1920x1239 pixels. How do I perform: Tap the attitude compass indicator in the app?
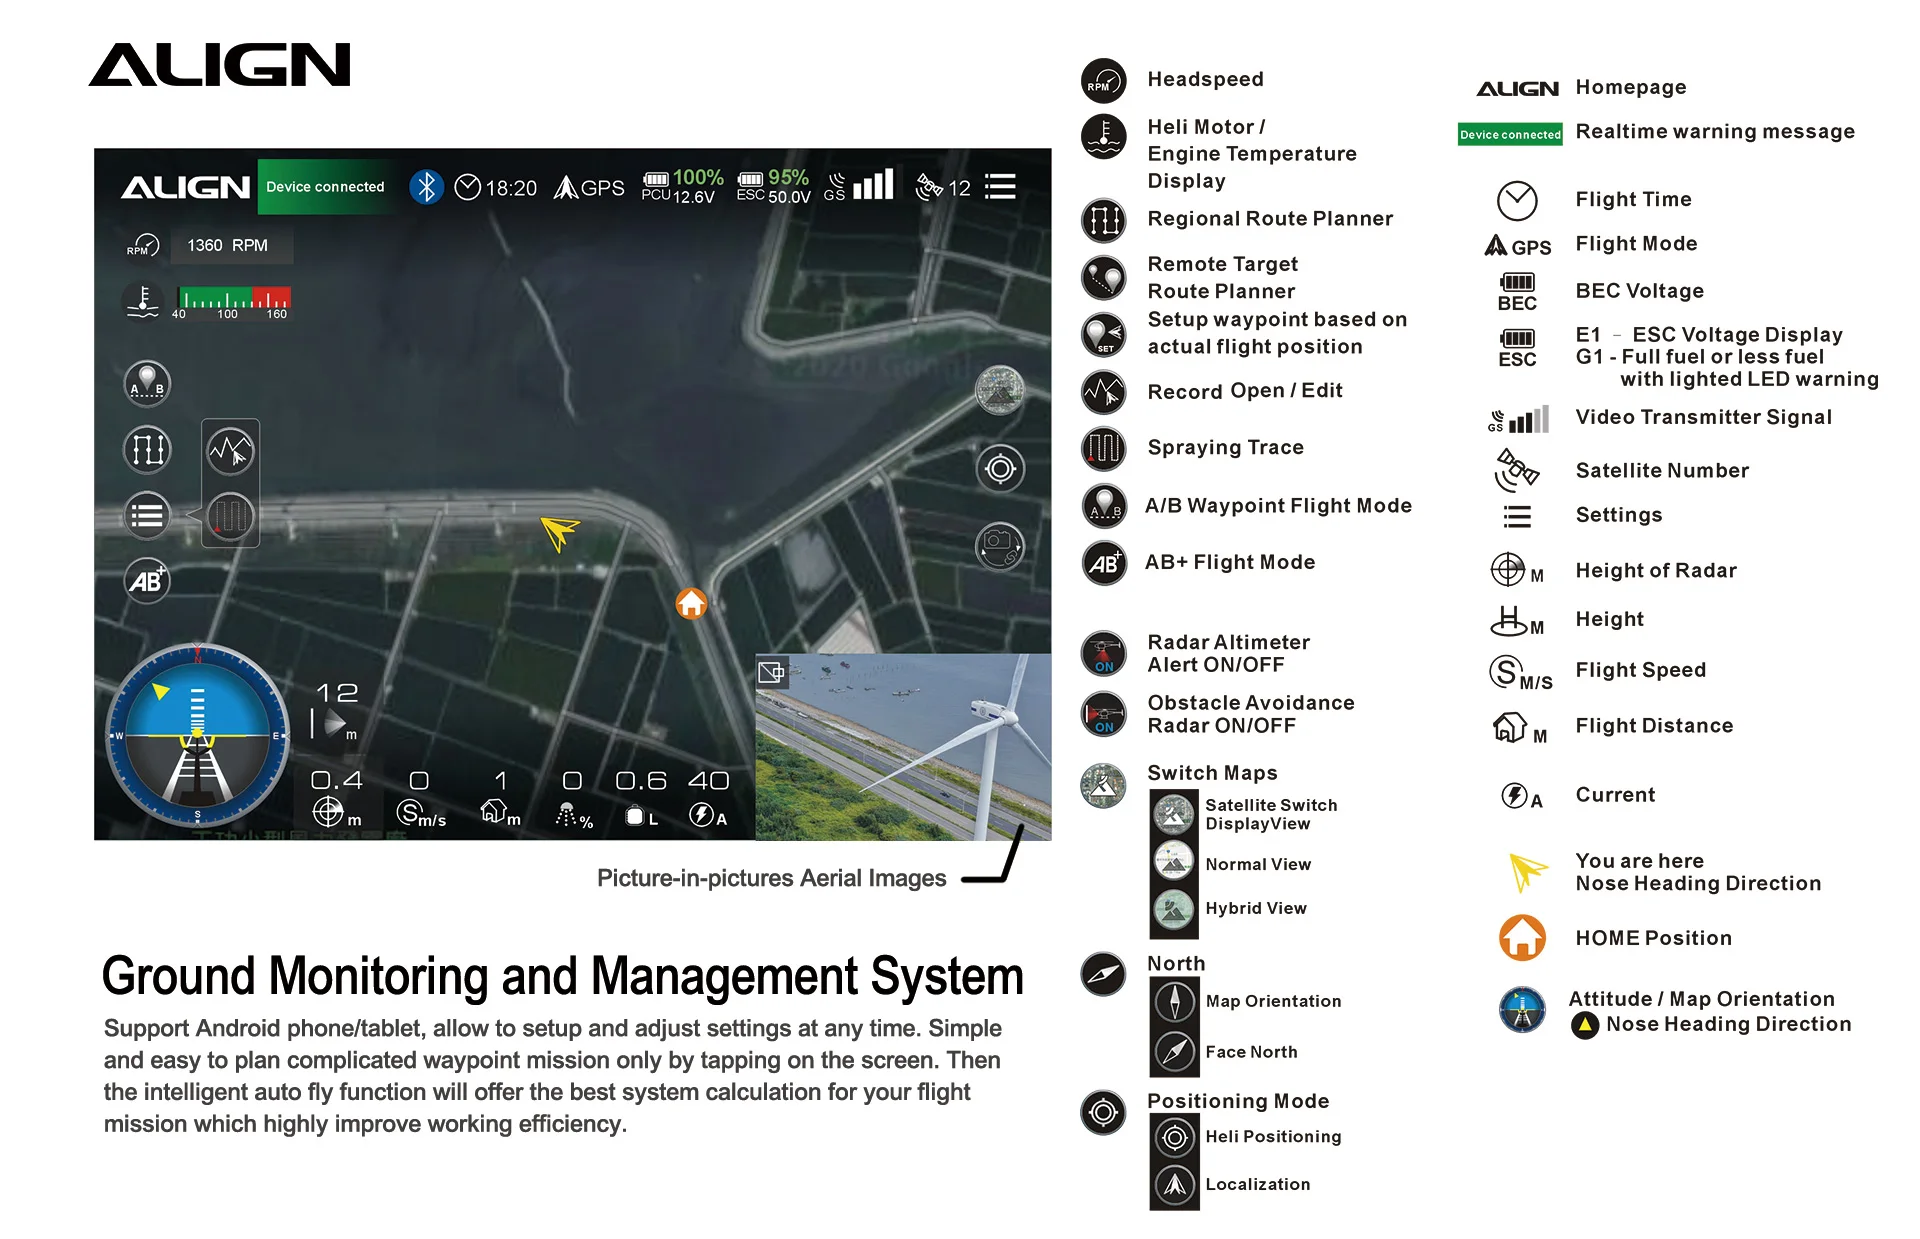[197, 735]
